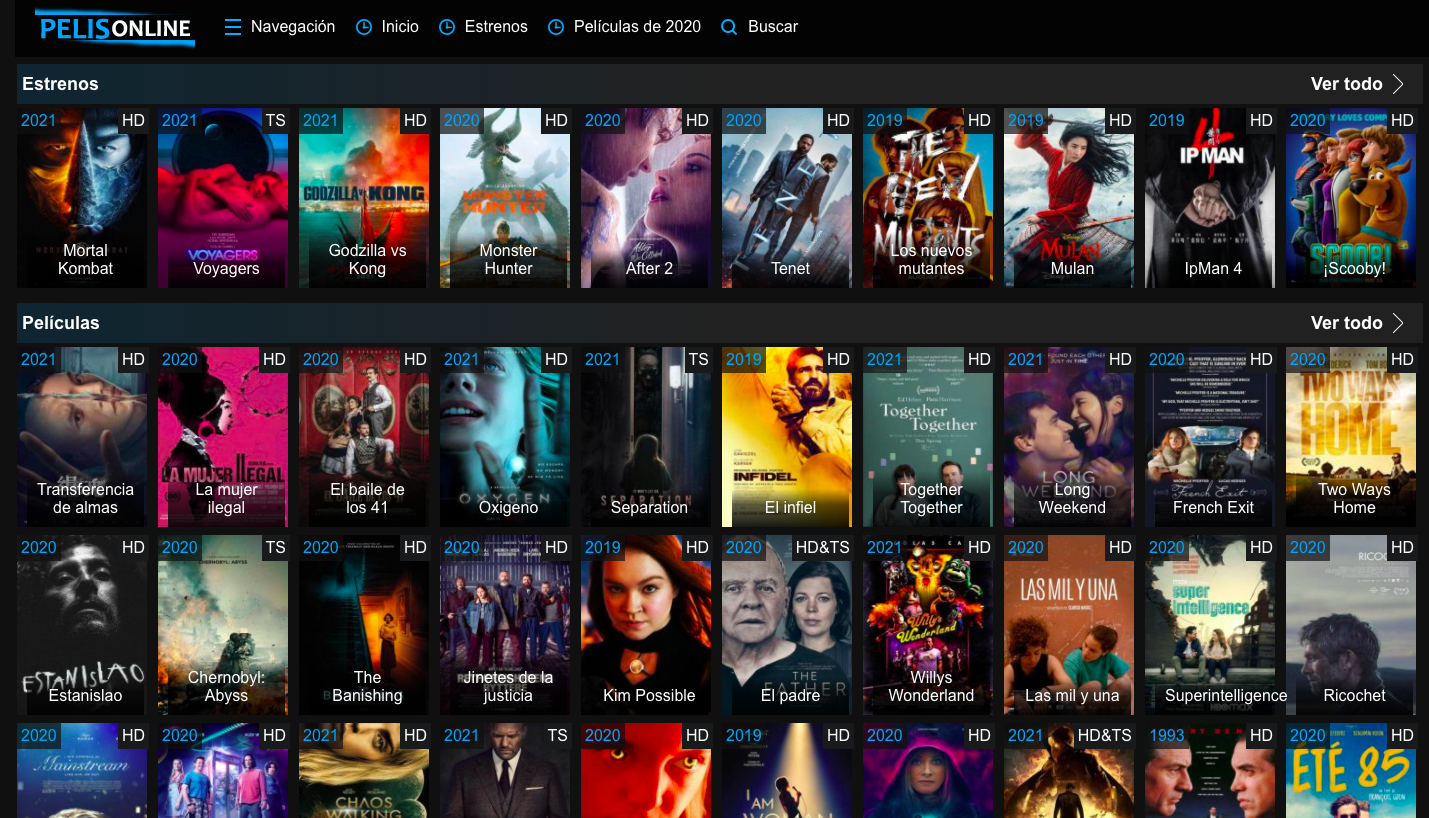Screen dimensions: 1429x818
Task: Expand Estrenos with the Ver todo chevron
Action: (x=1398, y=84)
